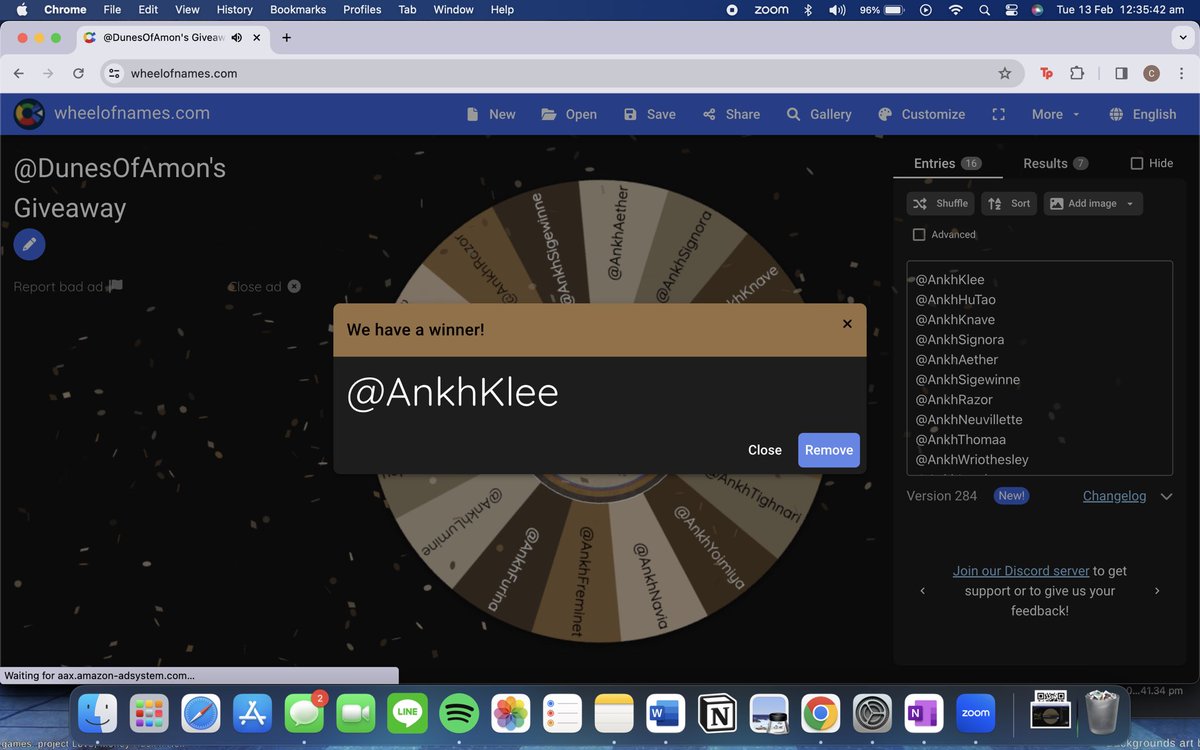This screenshot has width=1200, height=750.
Task: Shuffle the entries list
Action: [940, 203]
